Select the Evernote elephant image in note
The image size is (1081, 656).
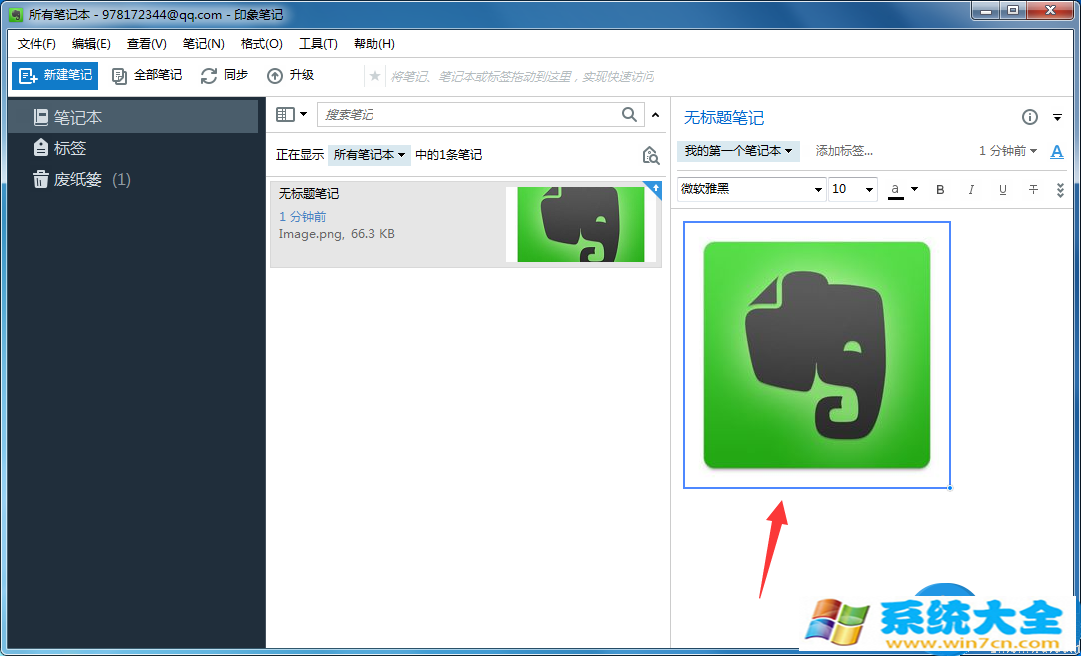click(817, 355)
